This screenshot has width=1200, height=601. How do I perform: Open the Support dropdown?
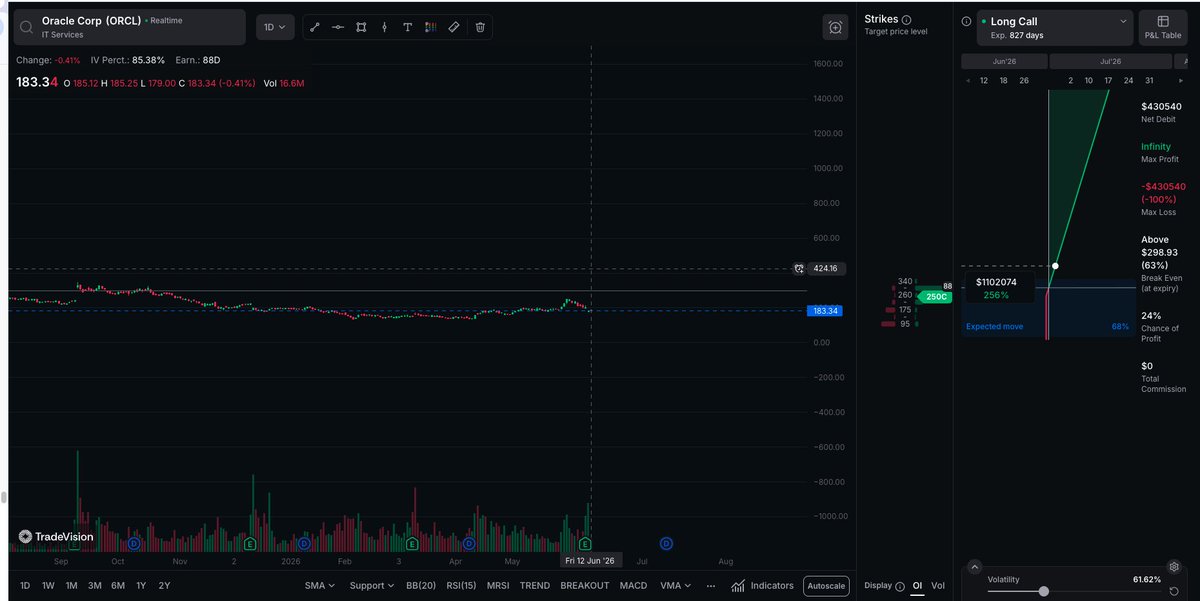pos(371,586)
